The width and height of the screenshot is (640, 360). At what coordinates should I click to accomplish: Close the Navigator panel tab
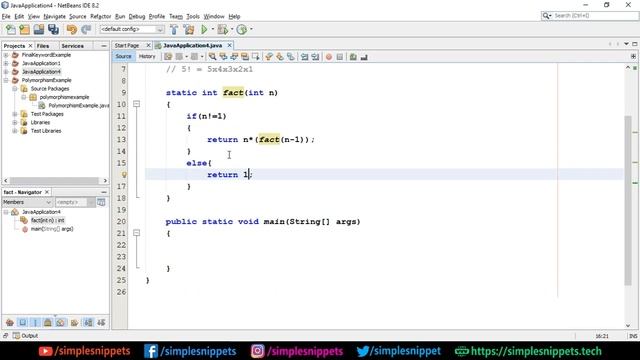[x=47, y=192]
